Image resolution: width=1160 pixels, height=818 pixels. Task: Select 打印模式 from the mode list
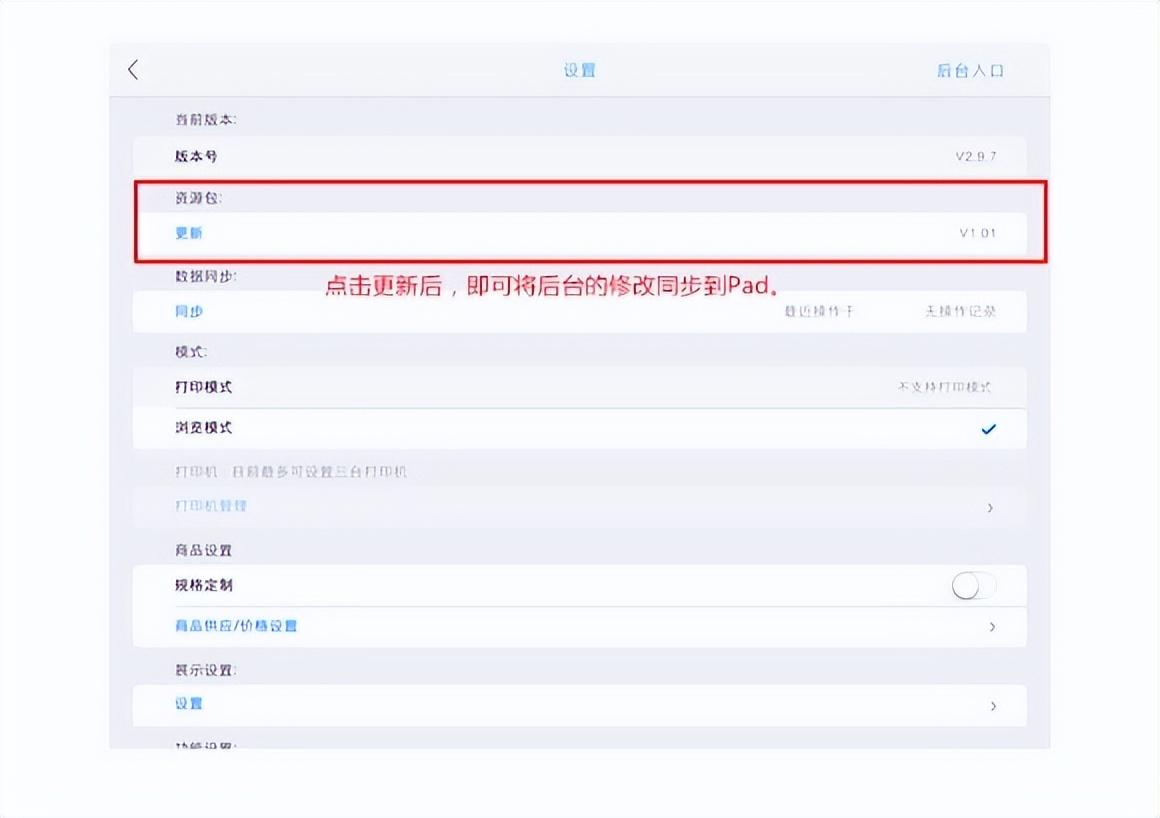[203, 386]
